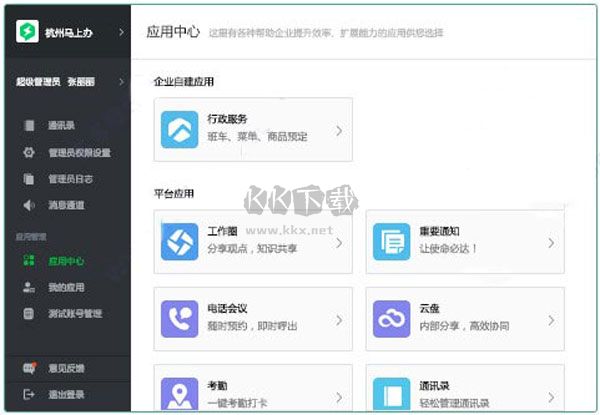
Task: Expand the 超级管理员 account chevron
Action: tap(121, 81)
